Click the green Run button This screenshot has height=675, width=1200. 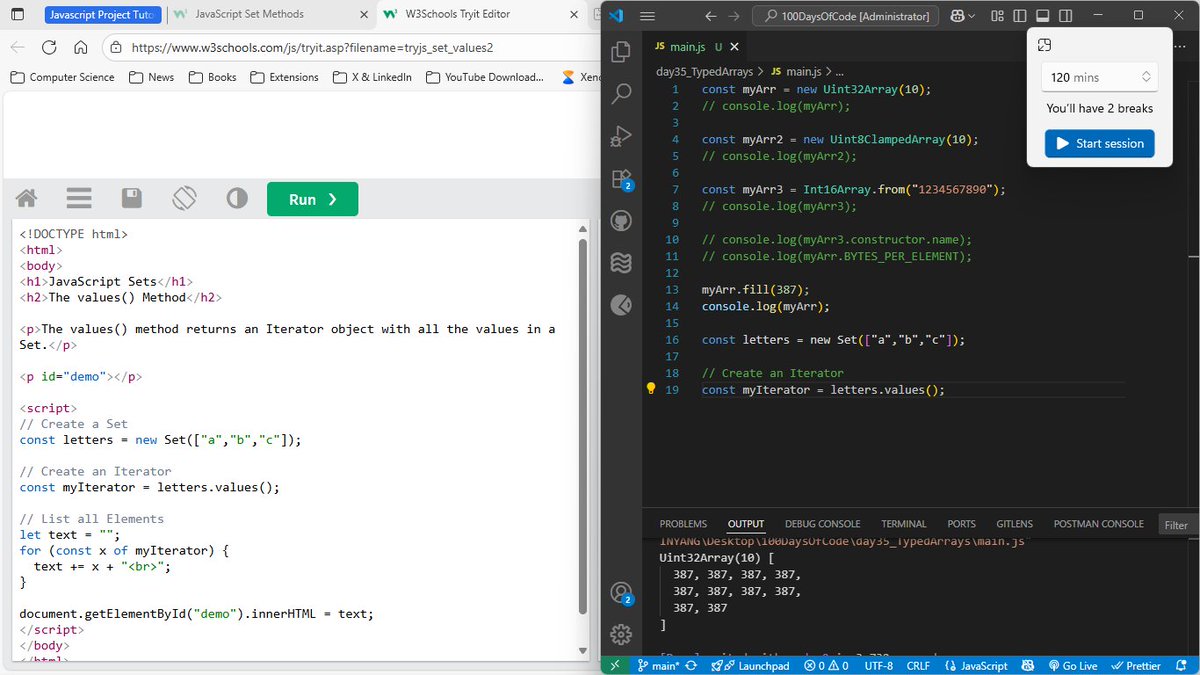[x=312, y=199]
